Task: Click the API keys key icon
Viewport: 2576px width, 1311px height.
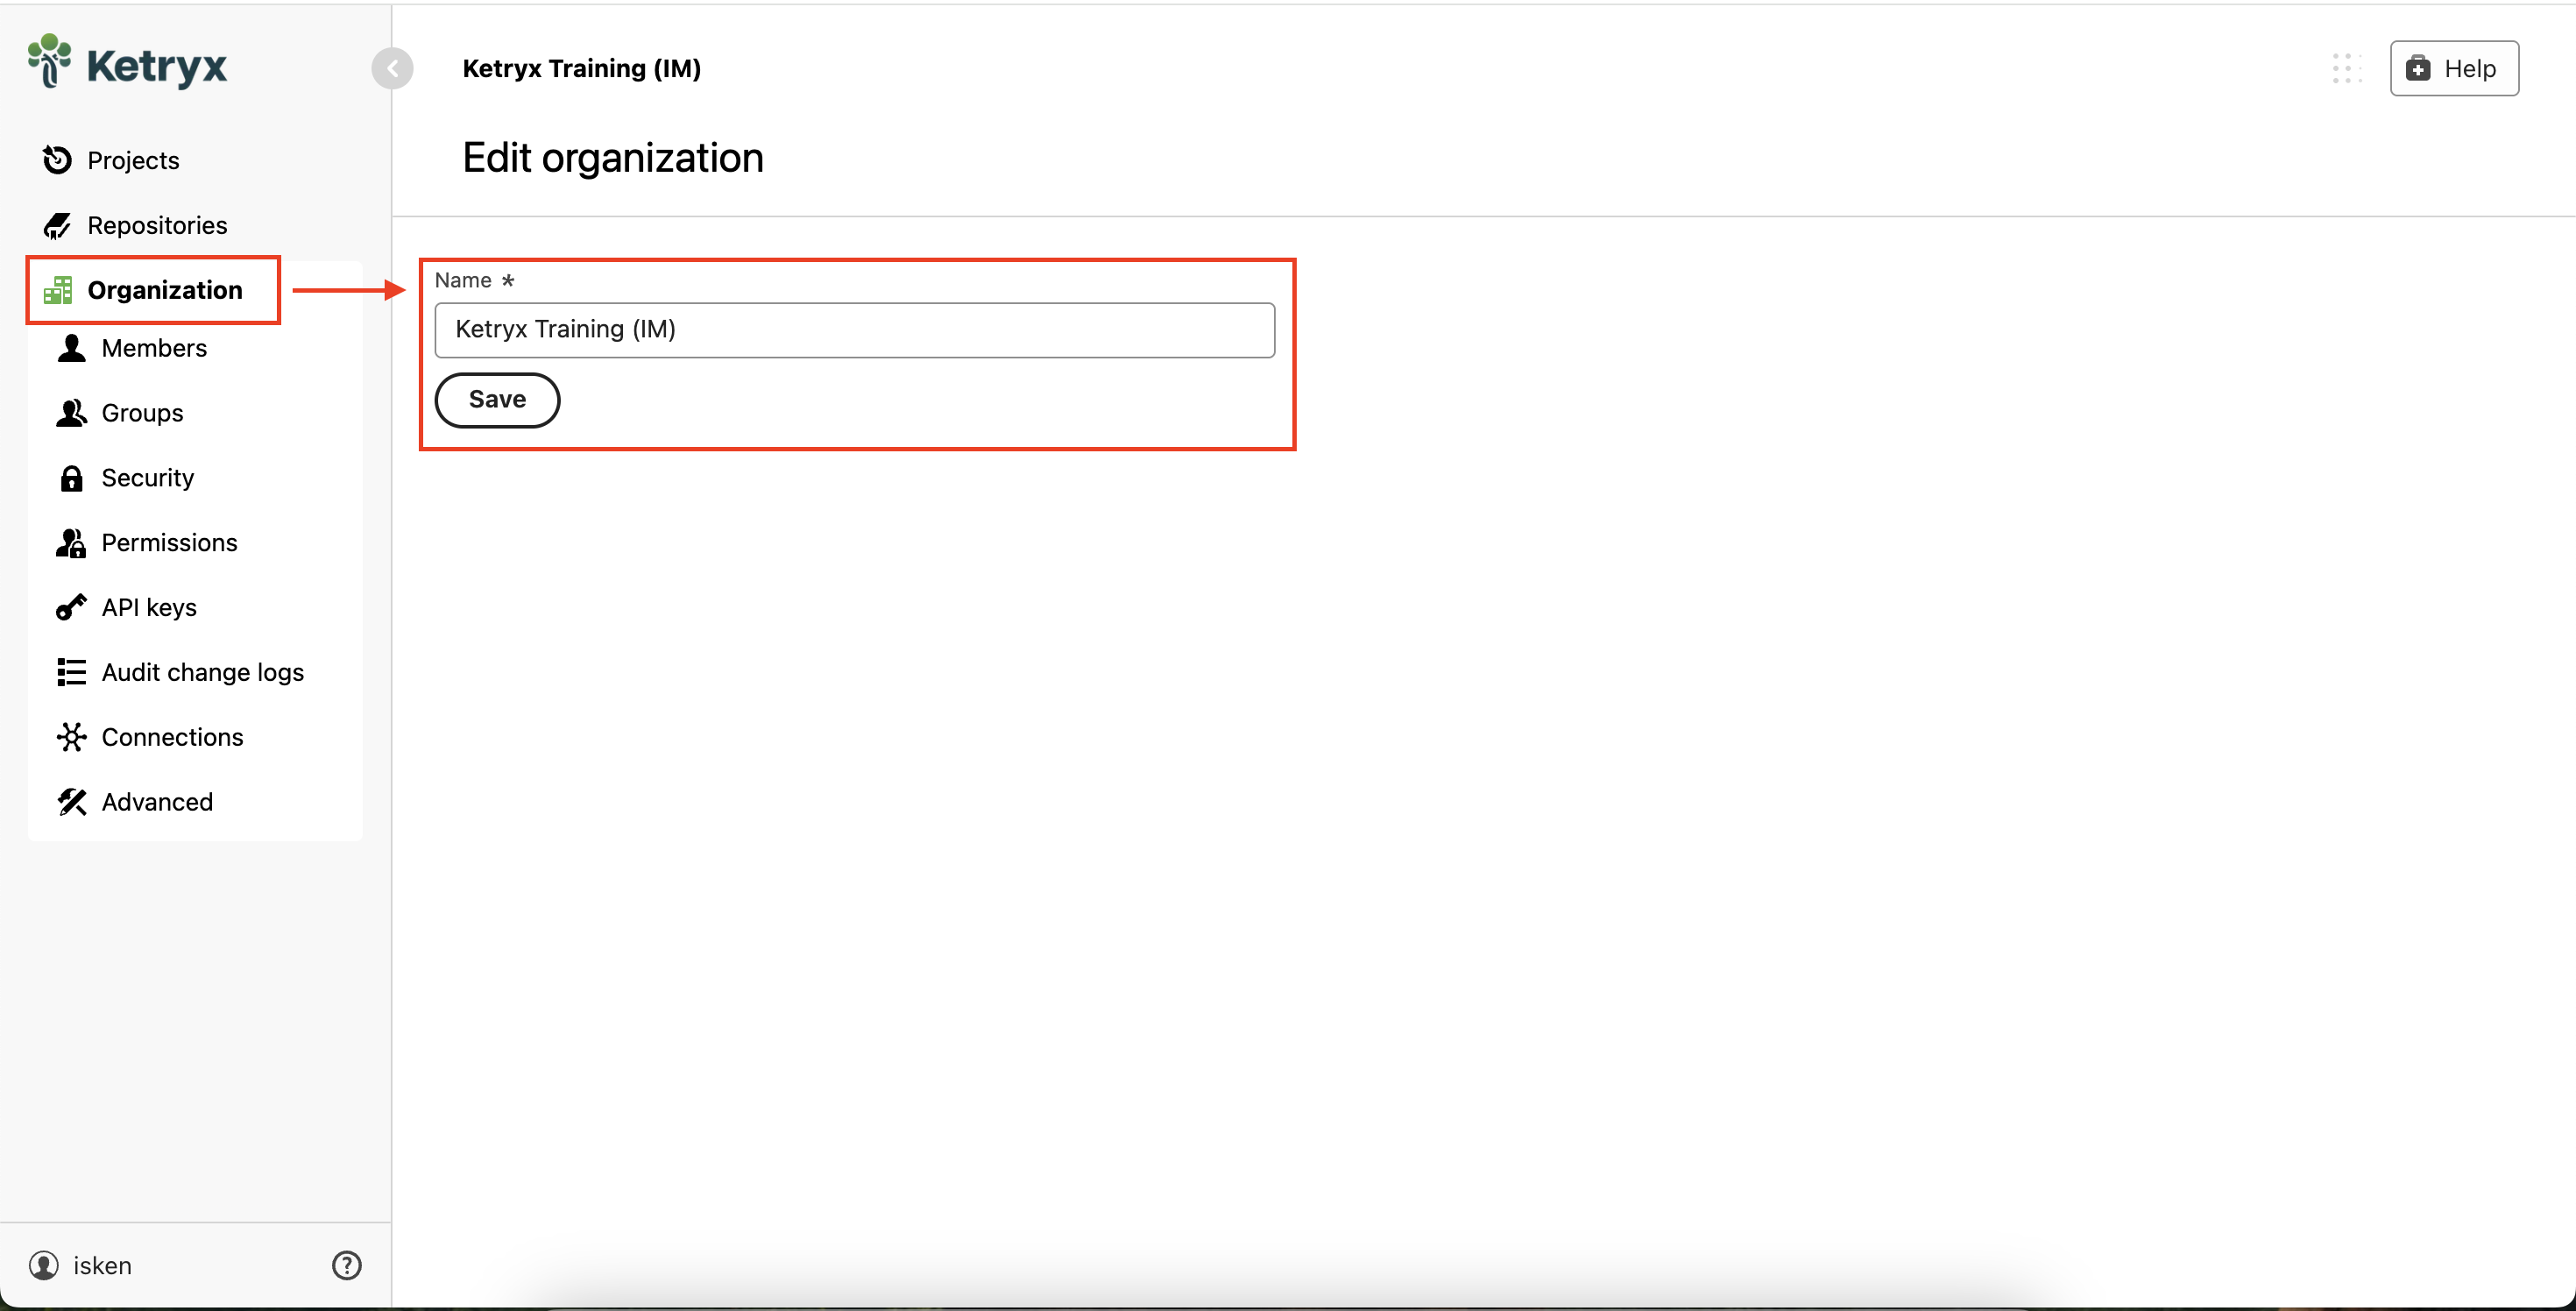Action: (71, 607)
